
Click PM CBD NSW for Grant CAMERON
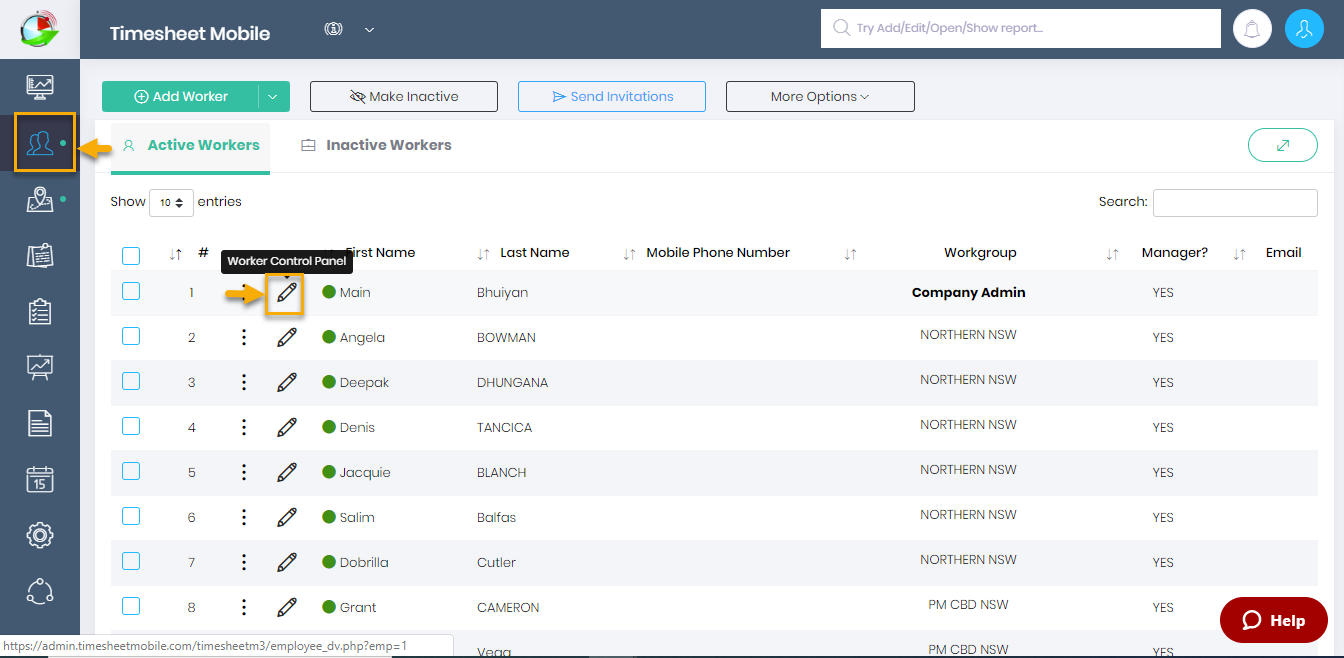pyautogui.click(x=968, y=605)
